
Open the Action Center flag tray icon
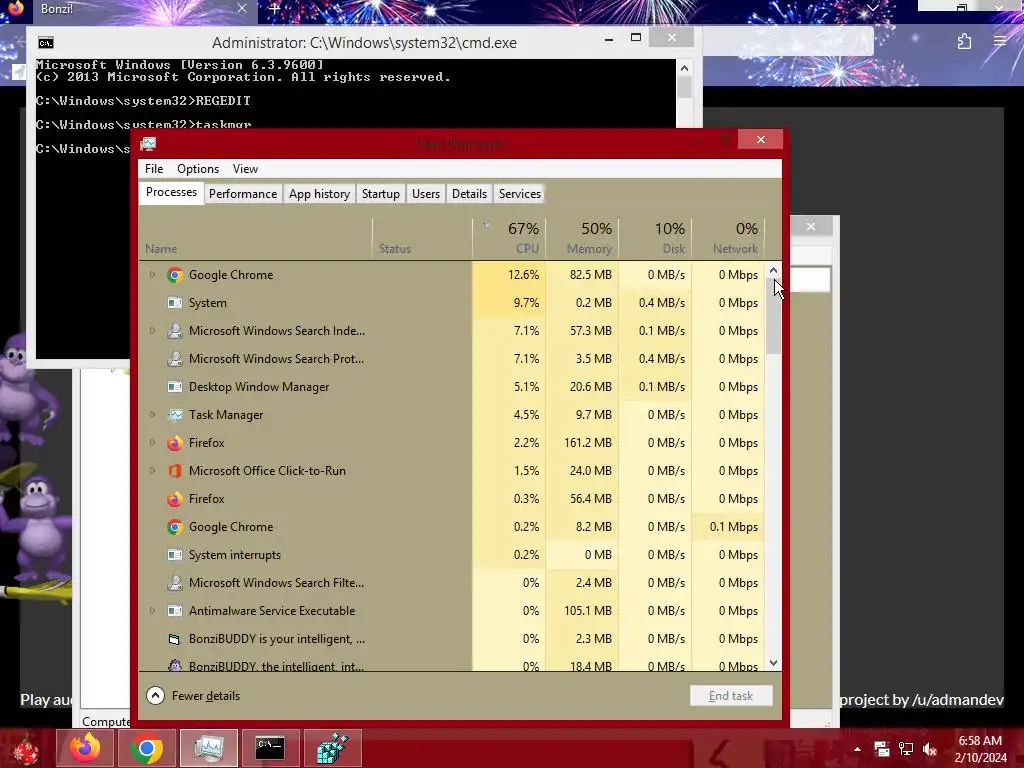pyautogui.click(x=882, y=749)
